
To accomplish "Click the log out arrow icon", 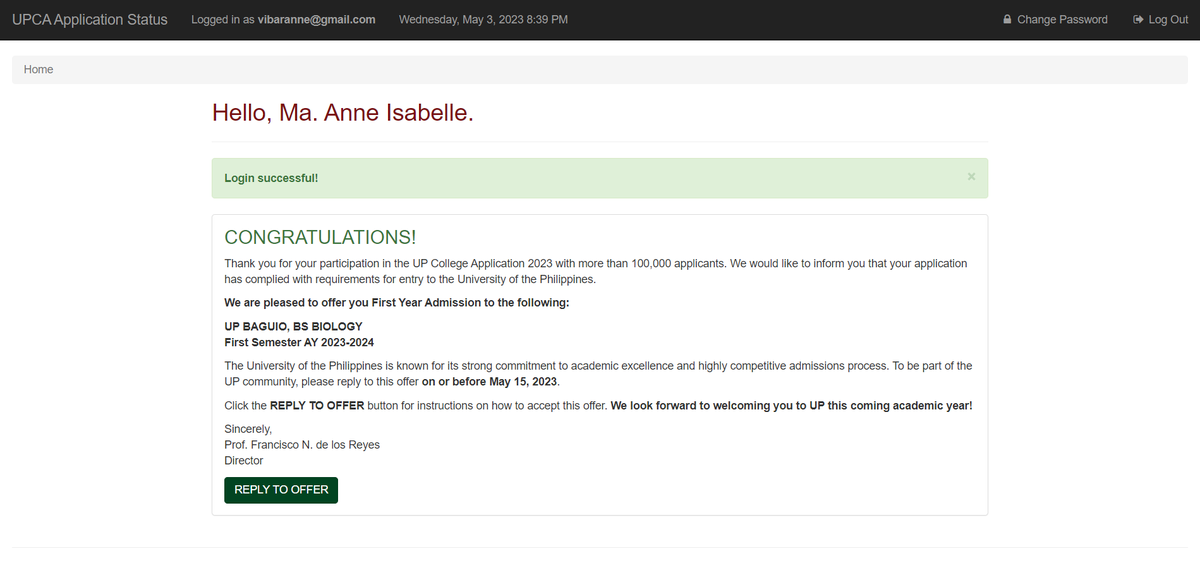I will pos(1138,20).
